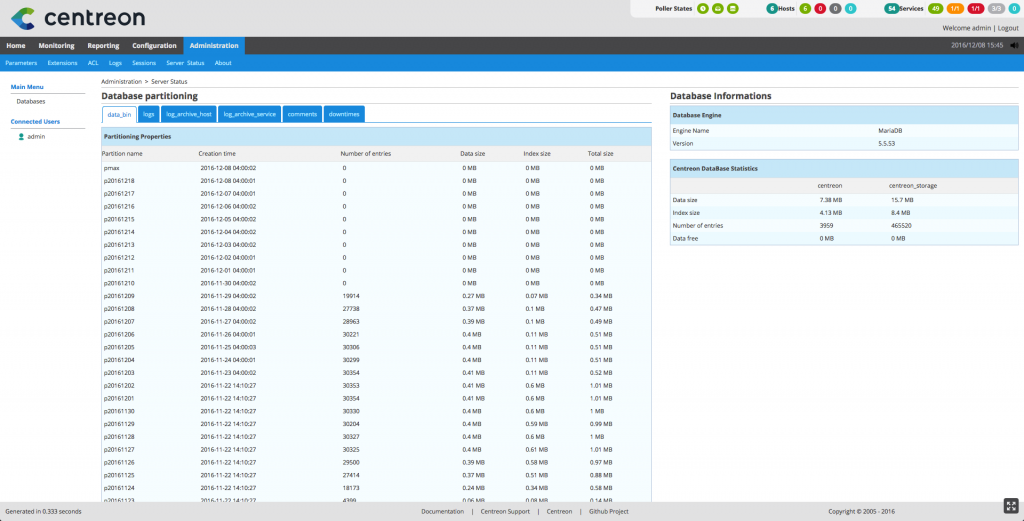Click the red hosts down badge
Viewport: 1024px width, 521px height.
click(820, 8)
